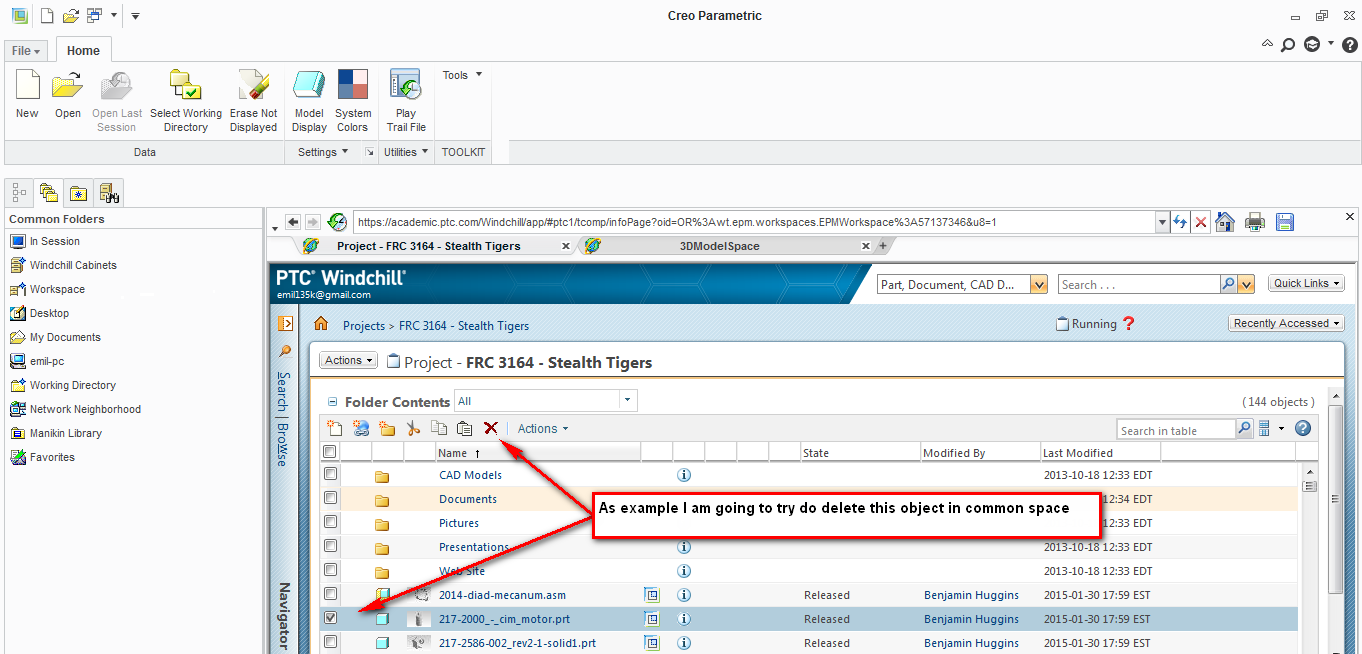This screenshot has width=1362, height=654.
Task: Select History navigator tab icon
Action: click(109, 192)
